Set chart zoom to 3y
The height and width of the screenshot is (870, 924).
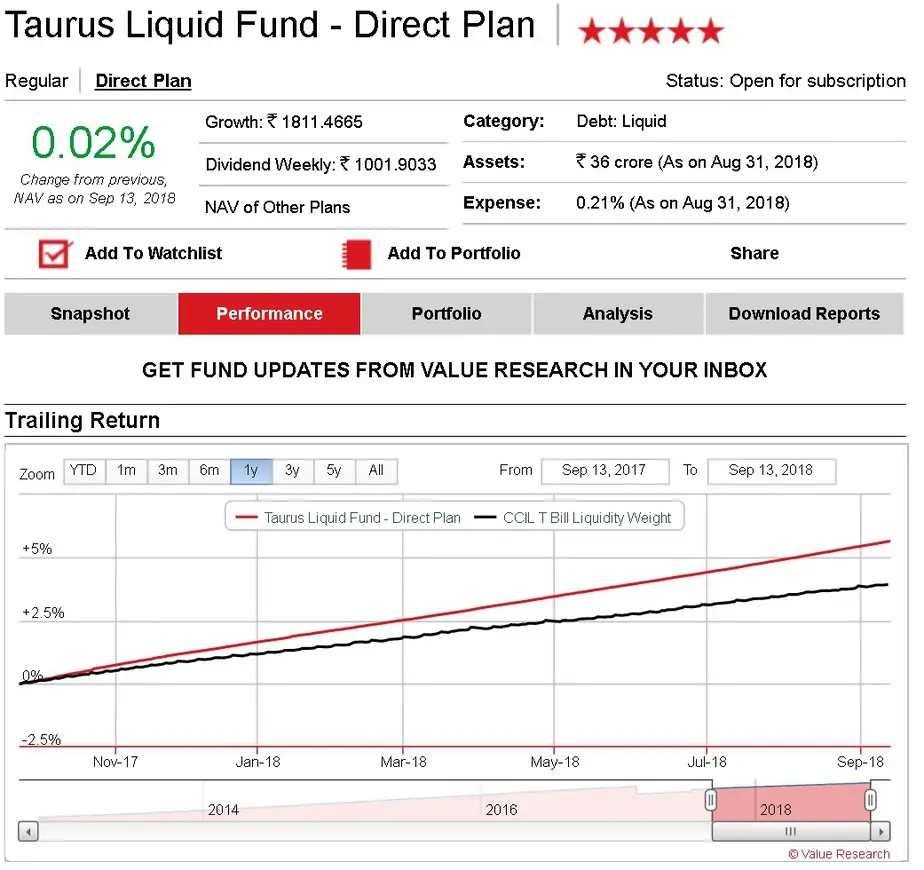pyautogui.click(x=293, y=471)
